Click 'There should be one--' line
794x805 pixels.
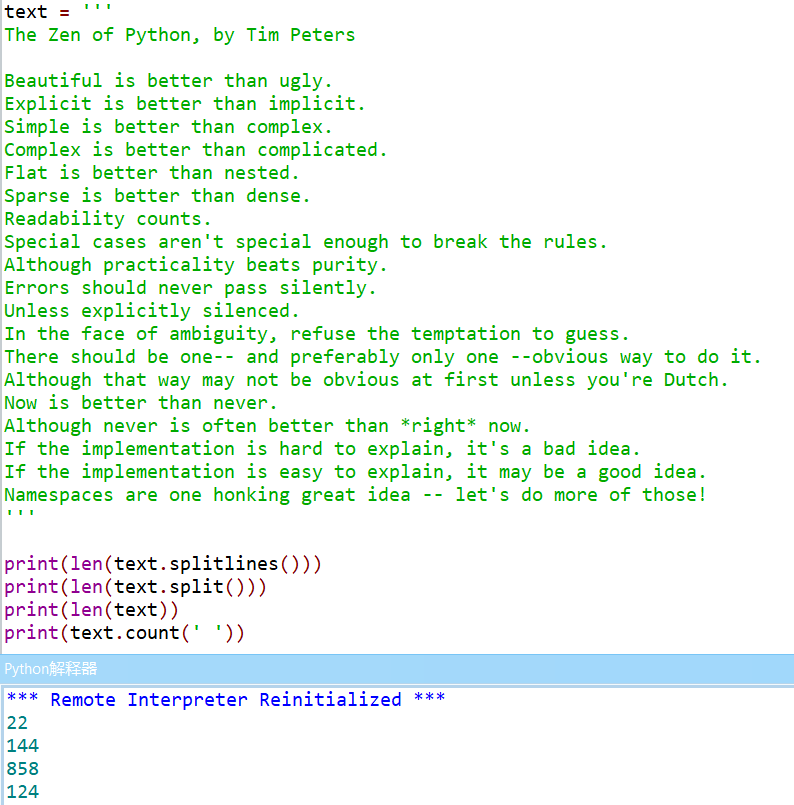[x=383, y=357]
